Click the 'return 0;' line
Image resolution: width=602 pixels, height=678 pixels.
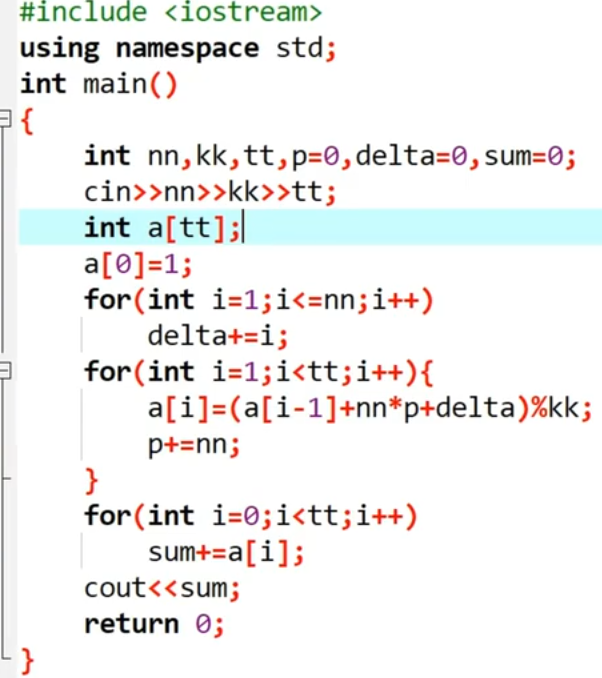coord(154,624)
